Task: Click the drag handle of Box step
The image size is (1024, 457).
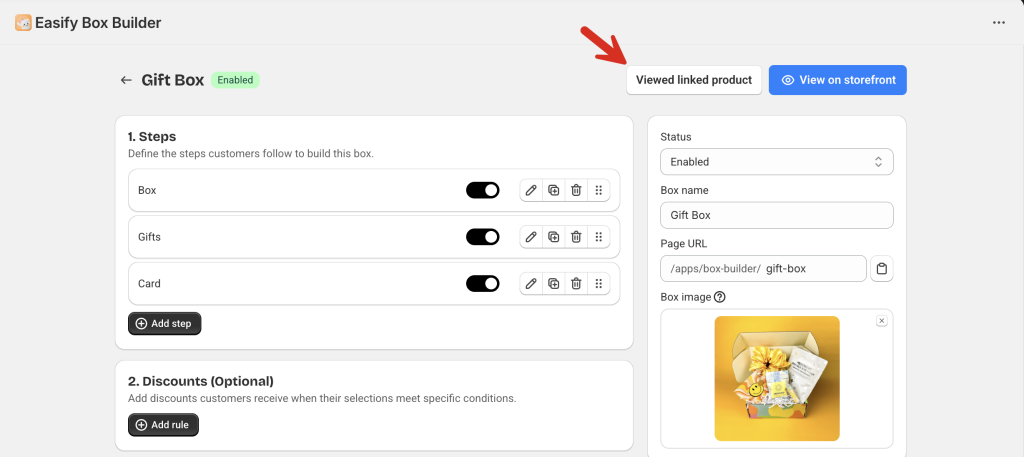Action: [598, 191]
